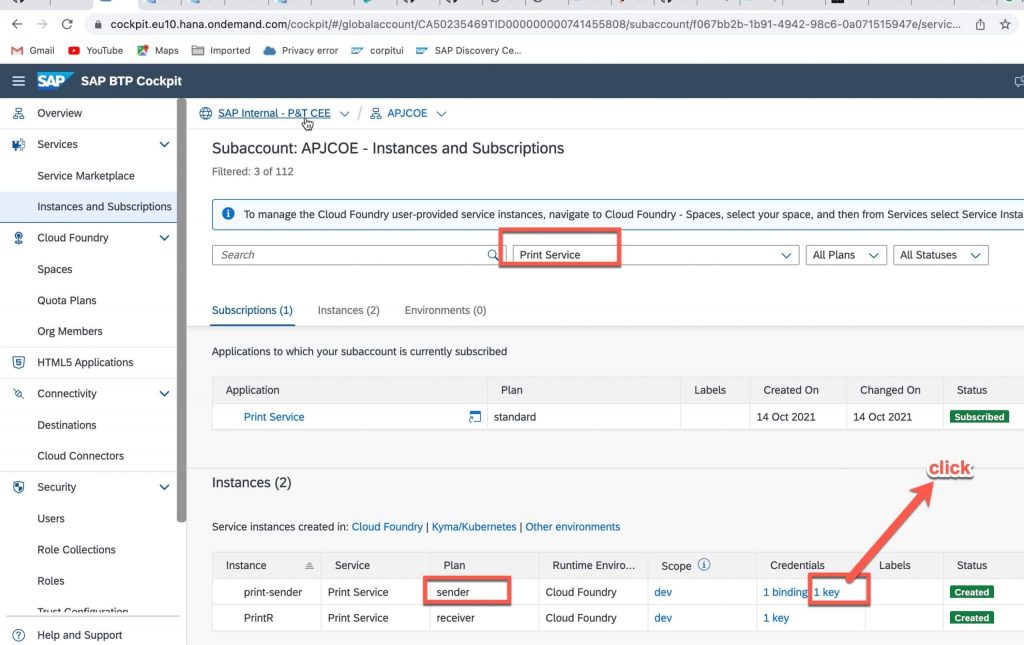Open the Imported bookmarks folder
Screen dimensions: 1024x645
tap(221, 50)
